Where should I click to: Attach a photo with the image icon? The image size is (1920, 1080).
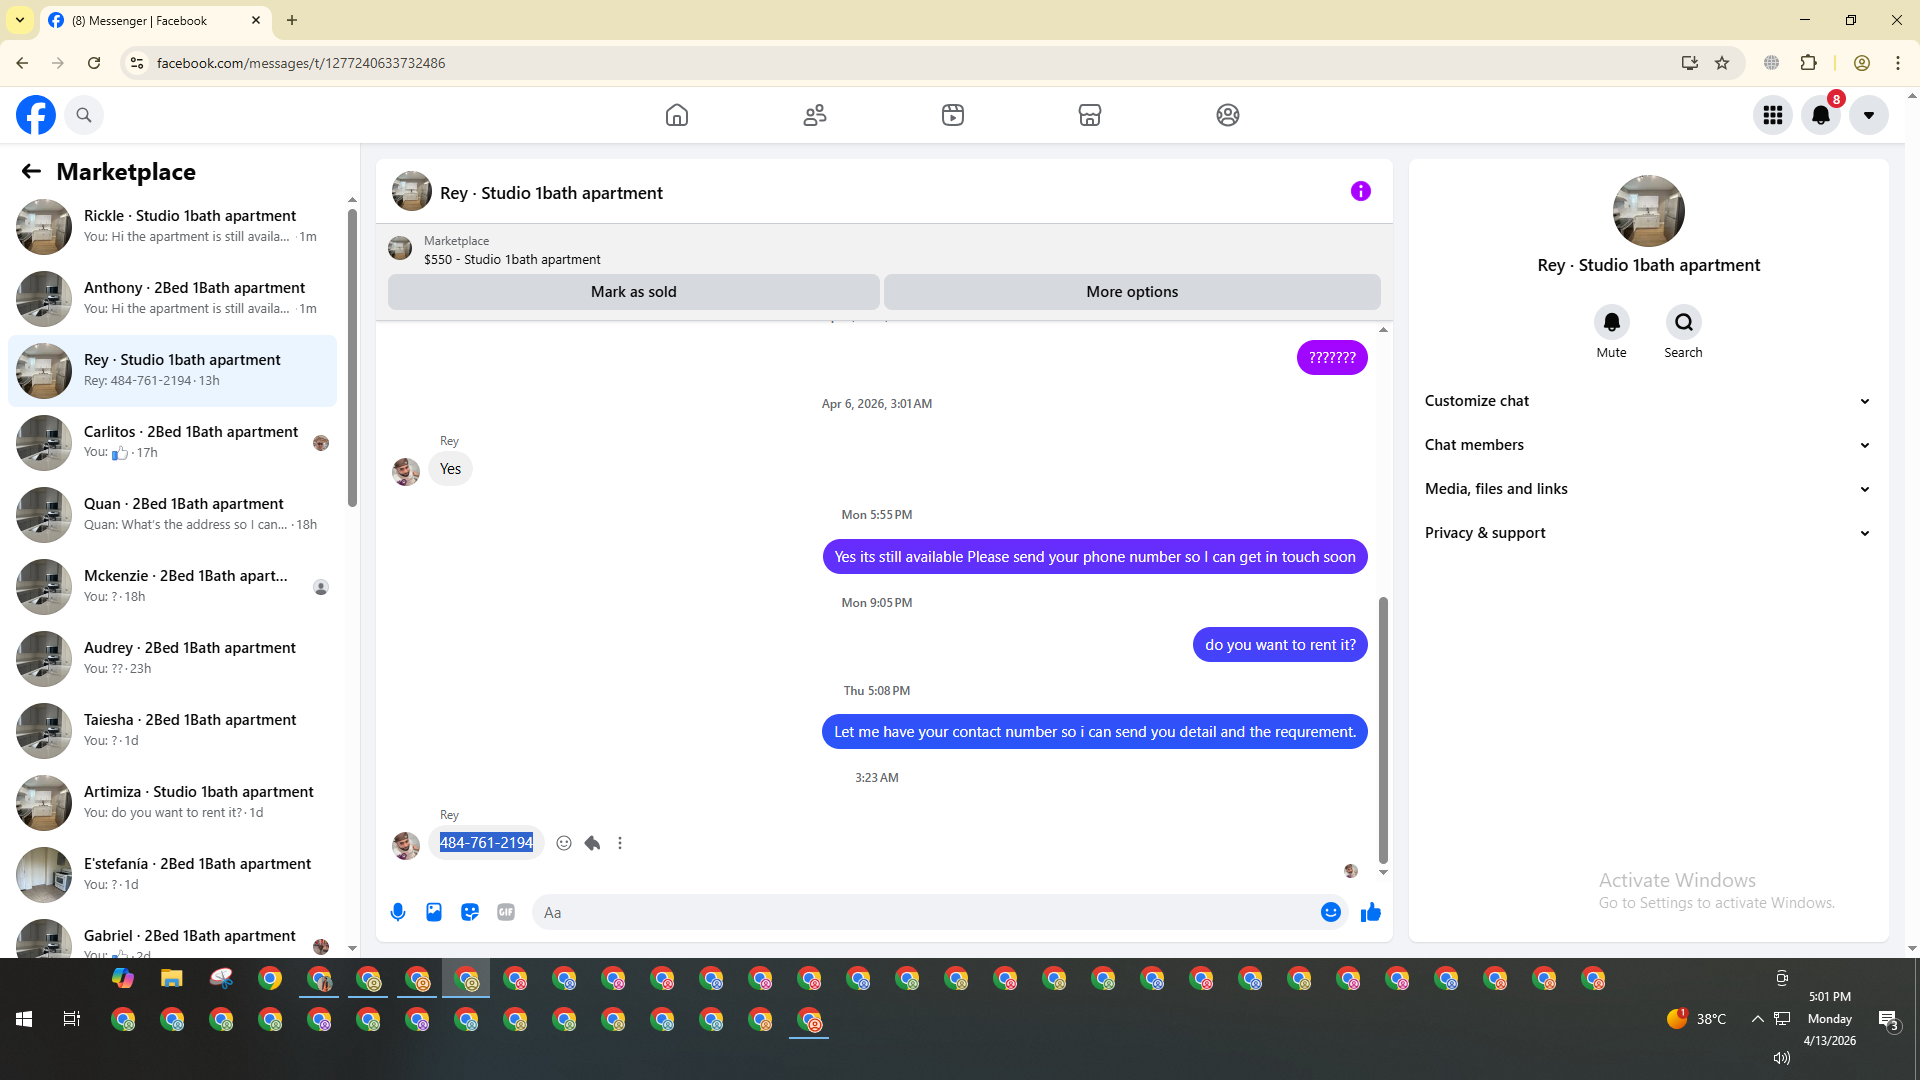(x=434, y=912)
